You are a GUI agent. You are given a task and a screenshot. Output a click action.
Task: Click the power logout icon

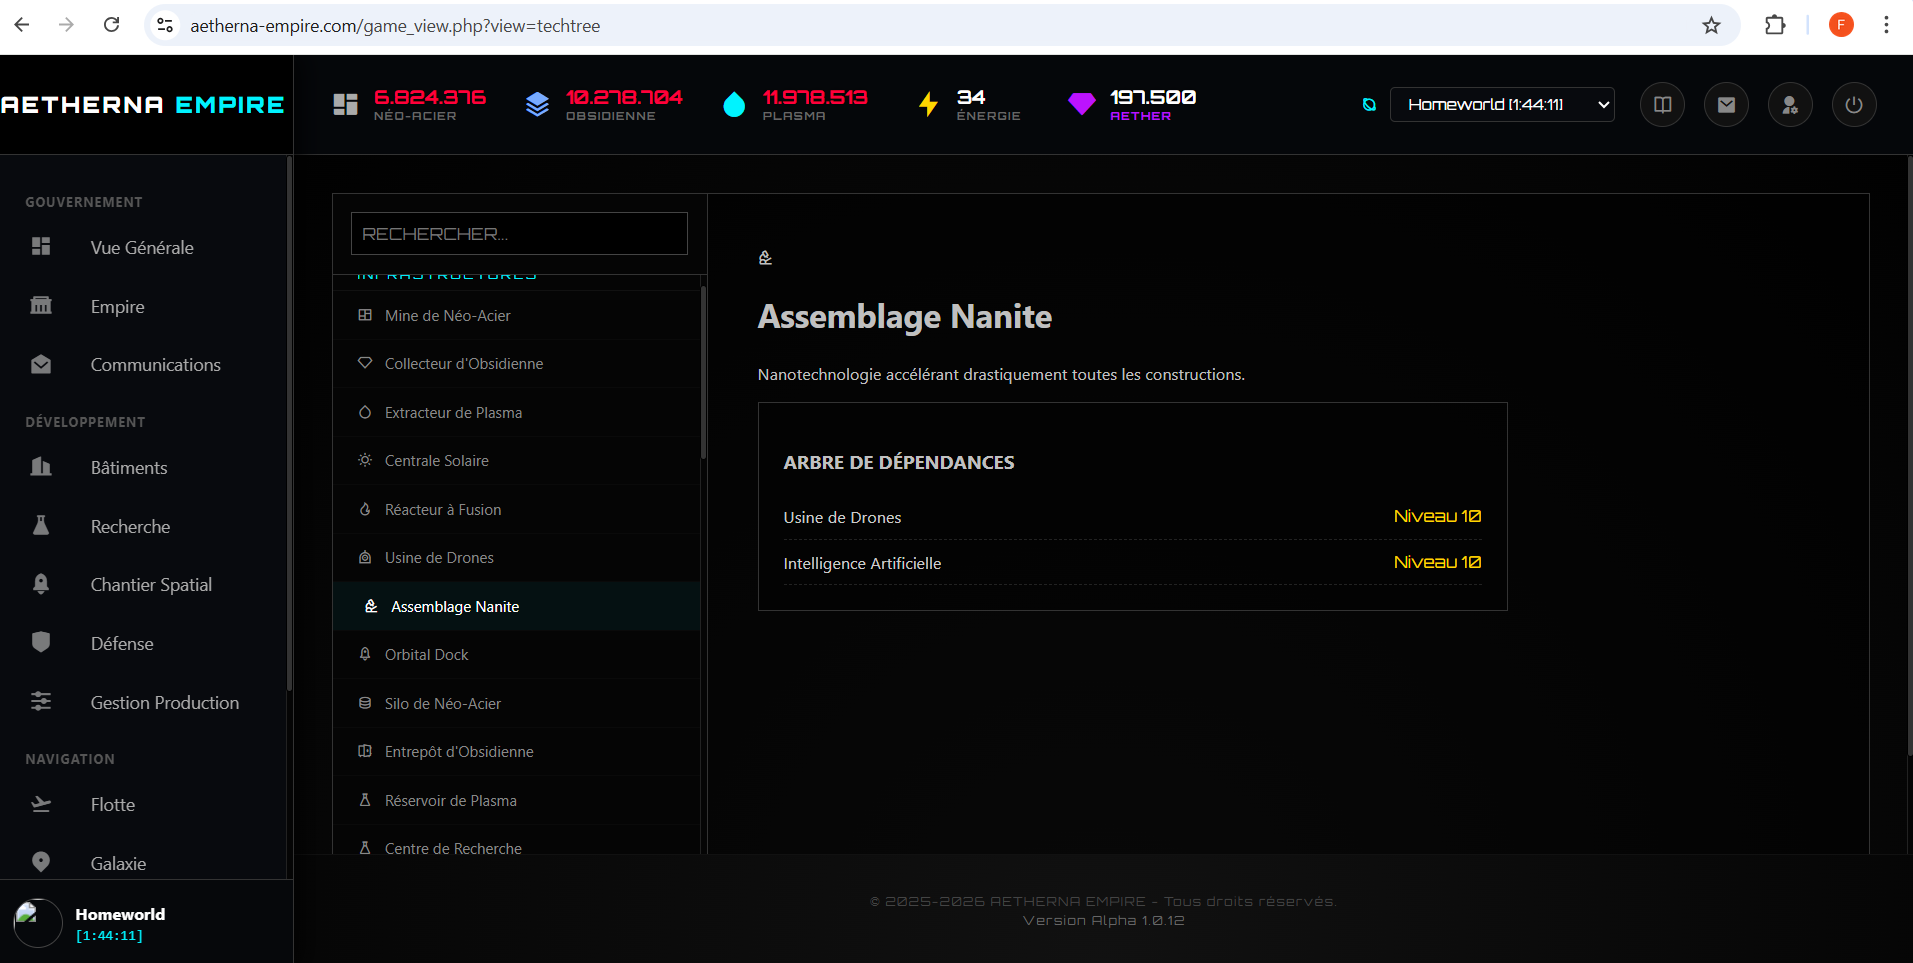[x=1853, y=105]
